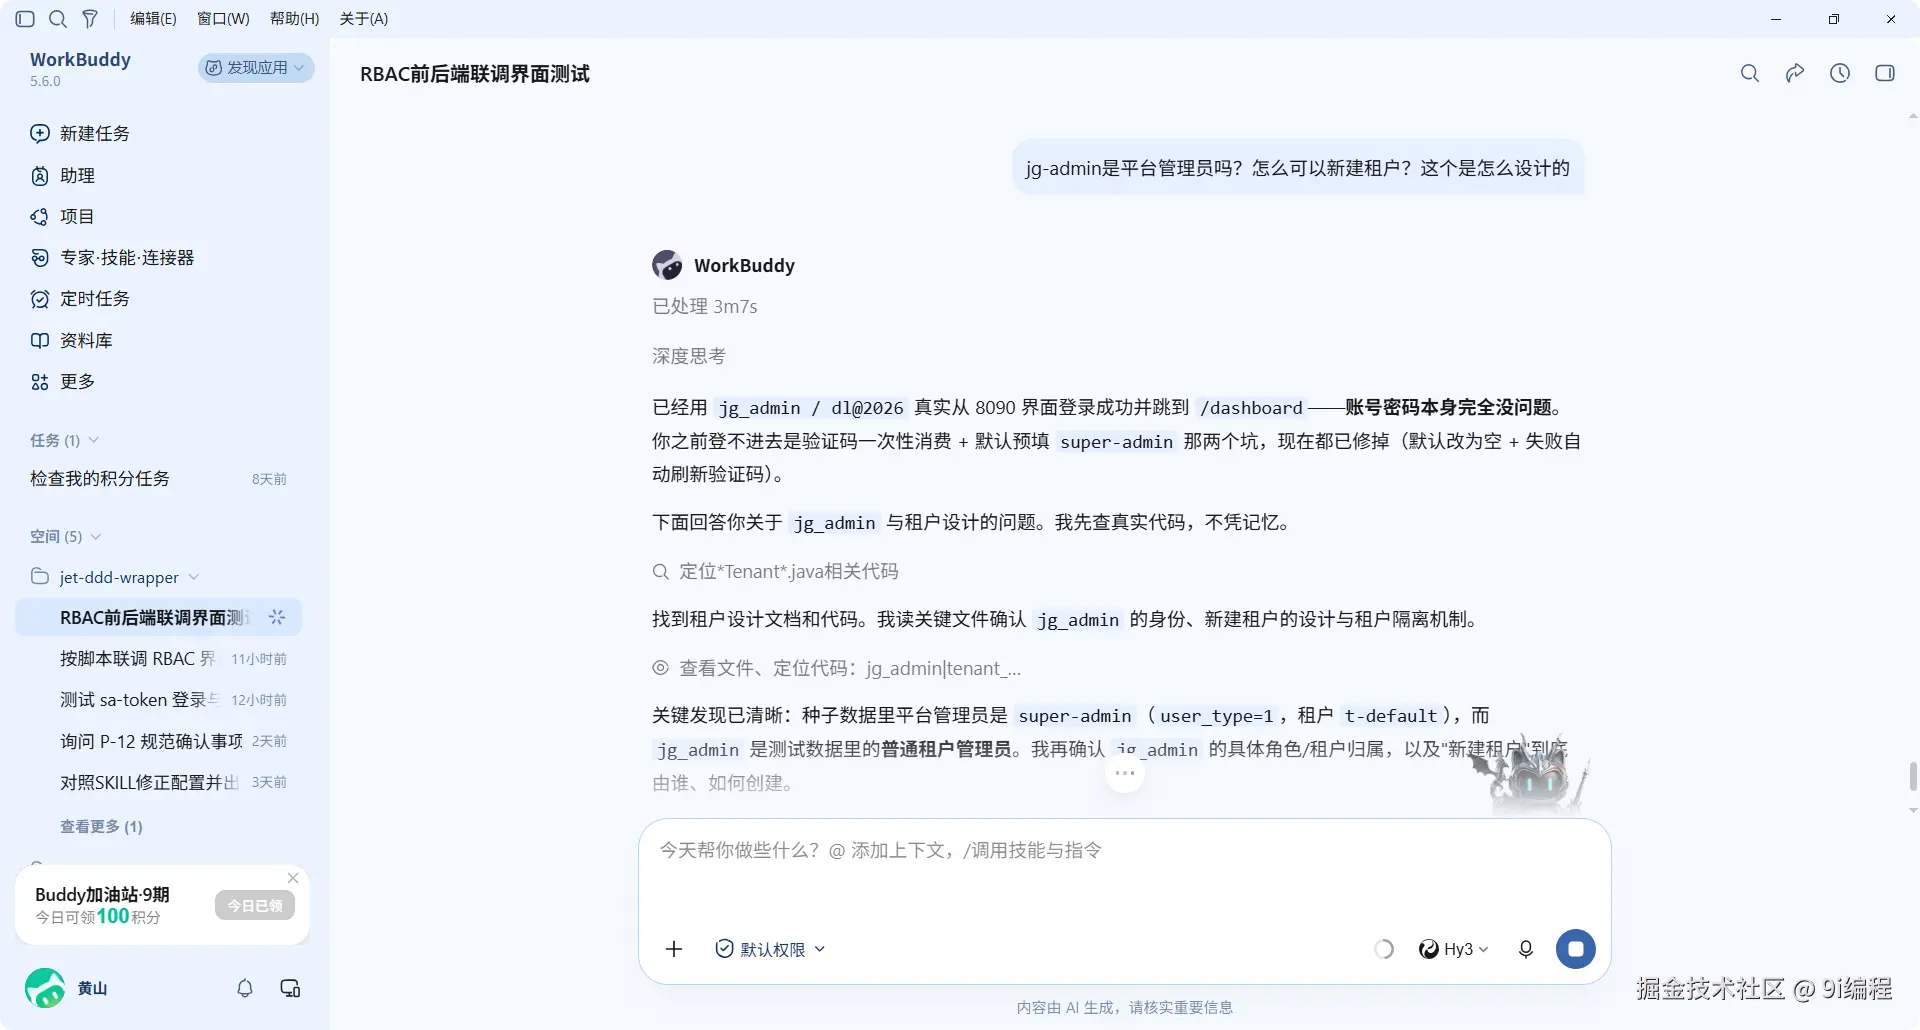
Task: Expand 查看文件、定位代码 step
Action: [x=837, y=668]
